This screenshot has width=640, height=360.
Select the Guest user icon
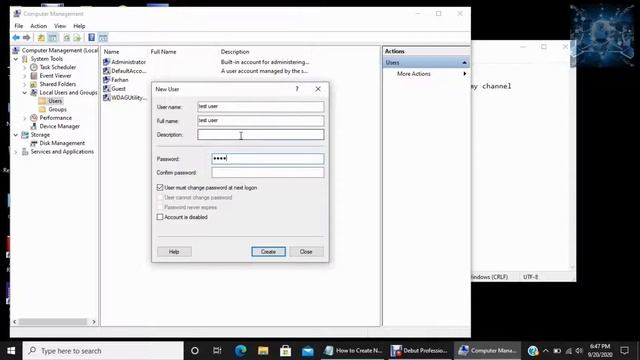tap(107, 89)
